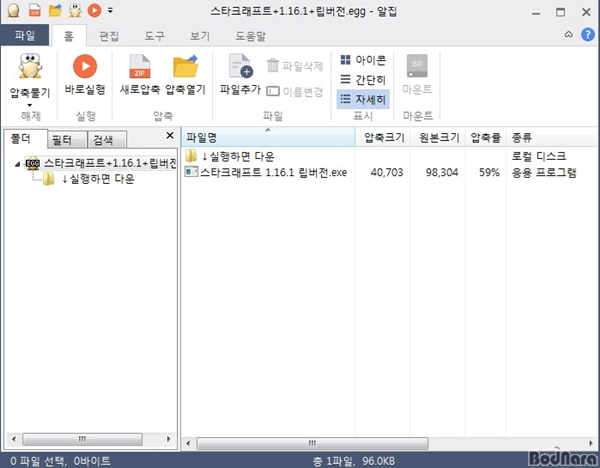The width and height of the screenshot is (600, 468).
Task: Click left arrow of file list scrollbar
Action: (x=188, y=444)
